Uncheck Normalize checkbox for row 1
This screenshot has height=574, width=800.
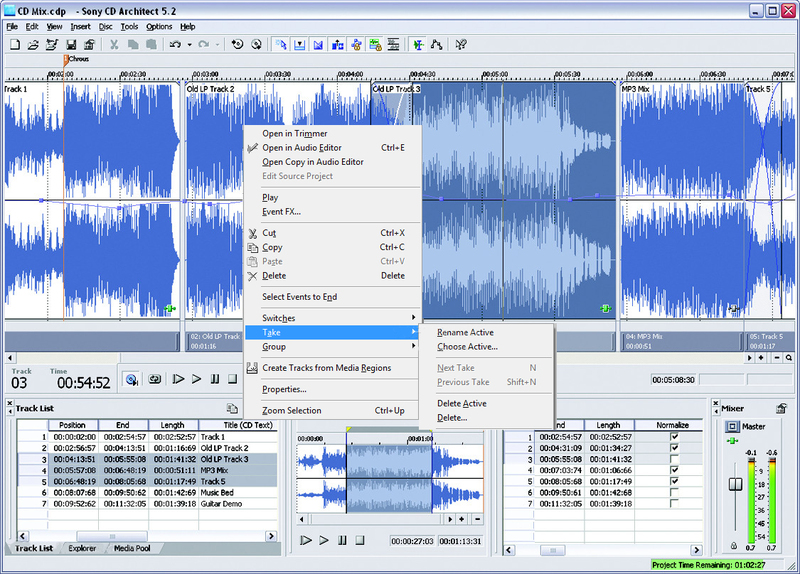pyautogui.click(x=674, y=437)
